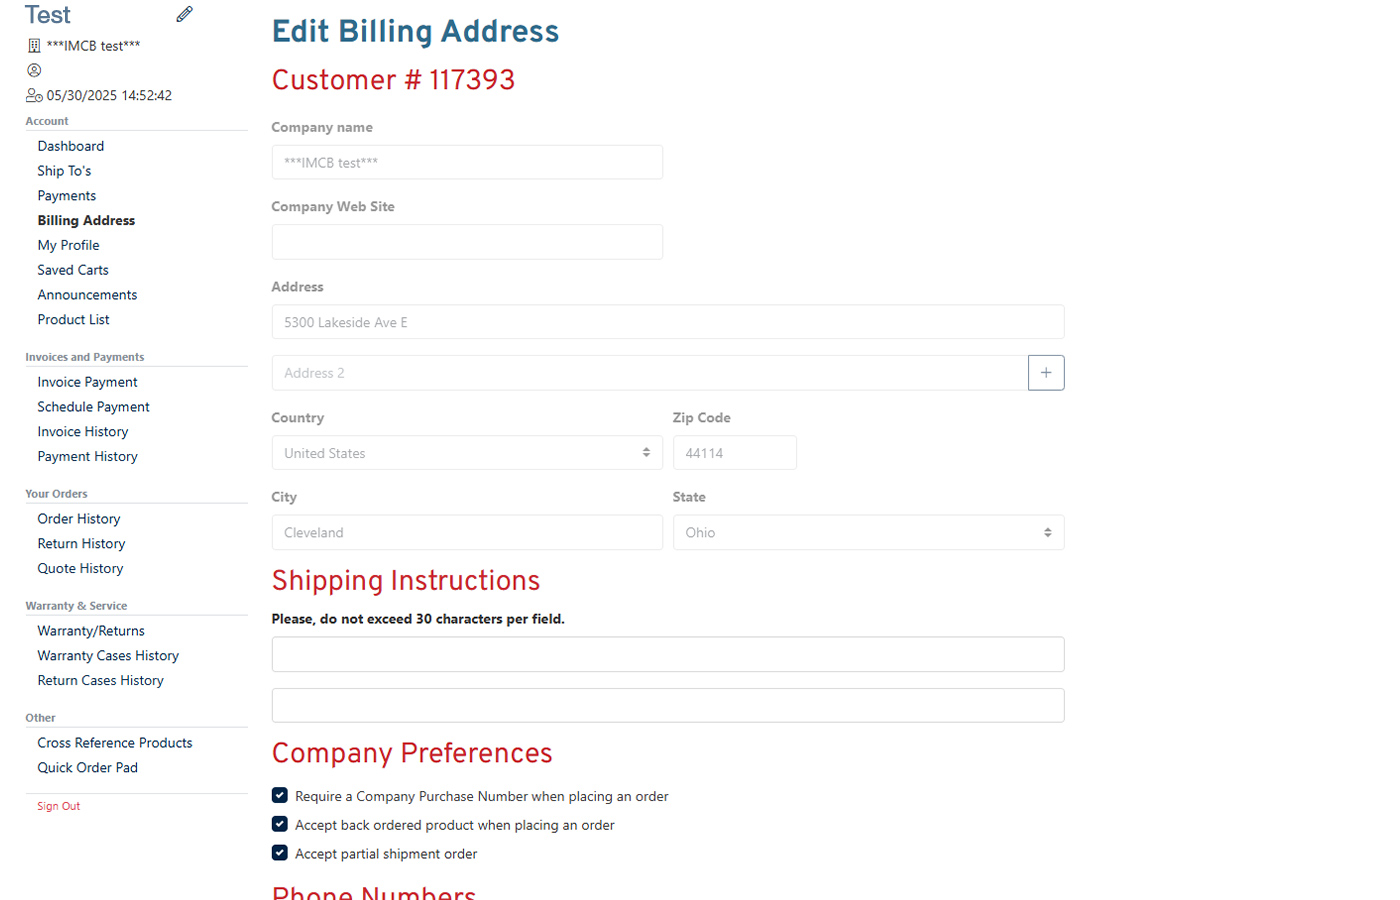The width and height of the screenshot is (1400, 900).
Task: Expand the State dropdown showing Ohio
Action: pyautogui.click(x=868, y=533)
